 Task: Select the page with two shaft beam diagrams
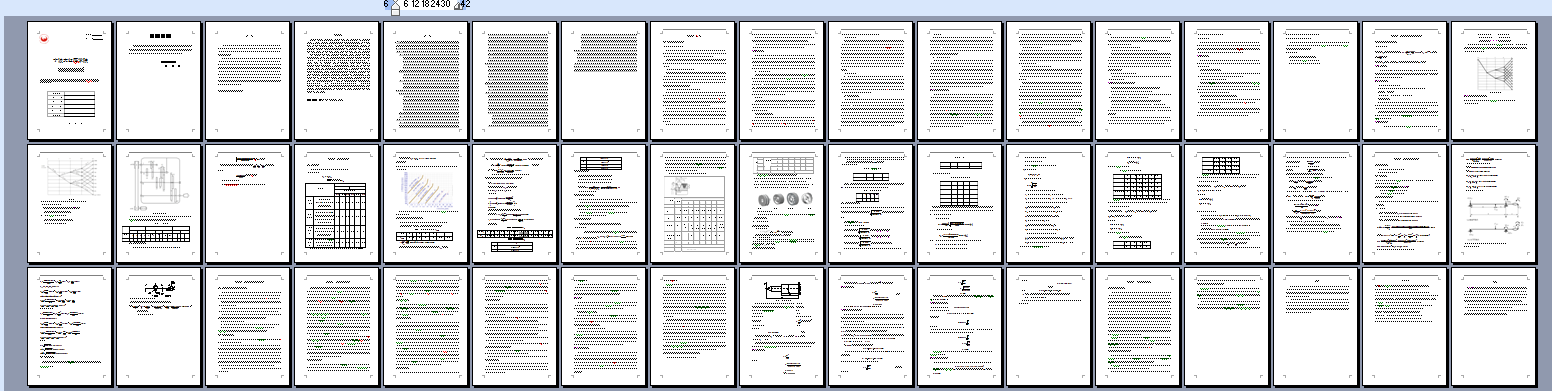(1493, 203)
